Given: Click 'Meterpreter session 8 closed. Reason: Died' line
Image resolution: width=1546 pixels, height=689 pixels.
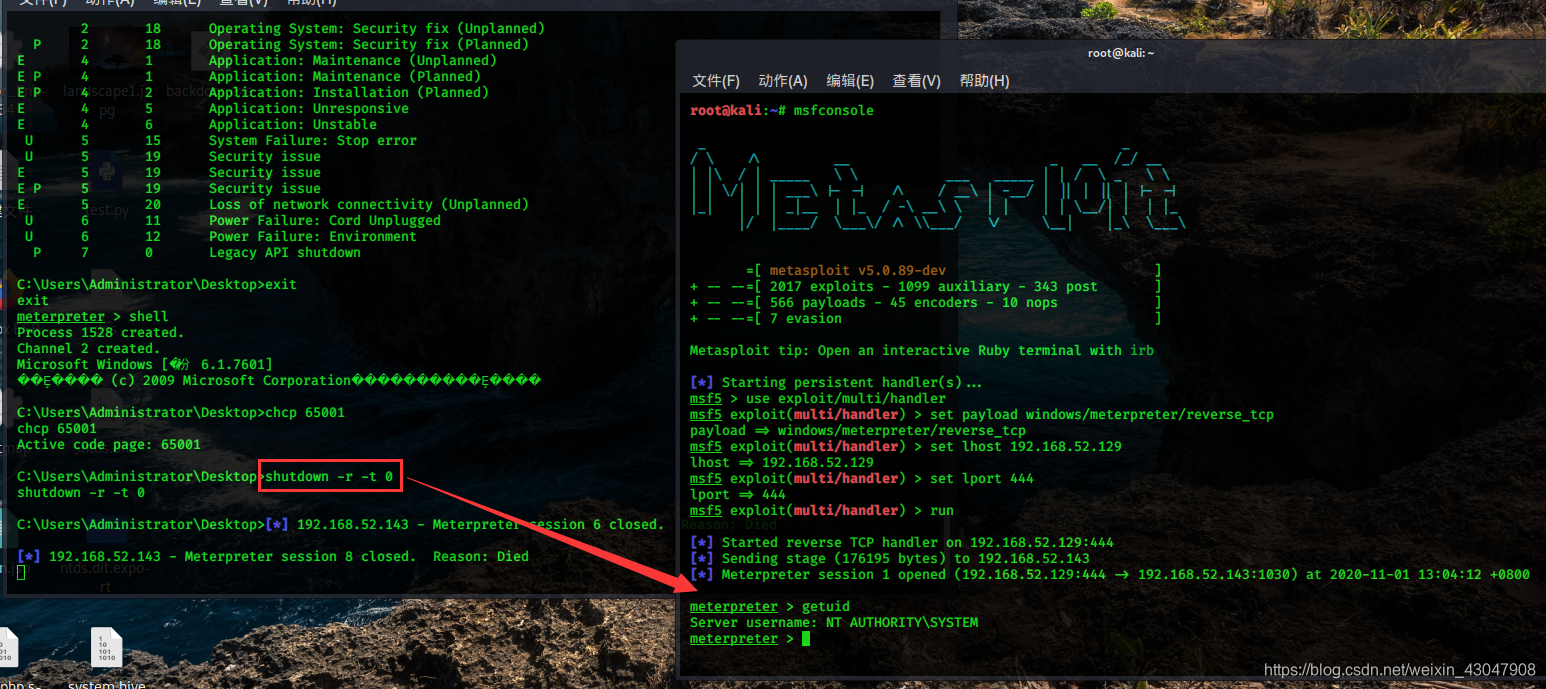Looking at the screenshot, I should pyautogui.click(x=273, y=556).
